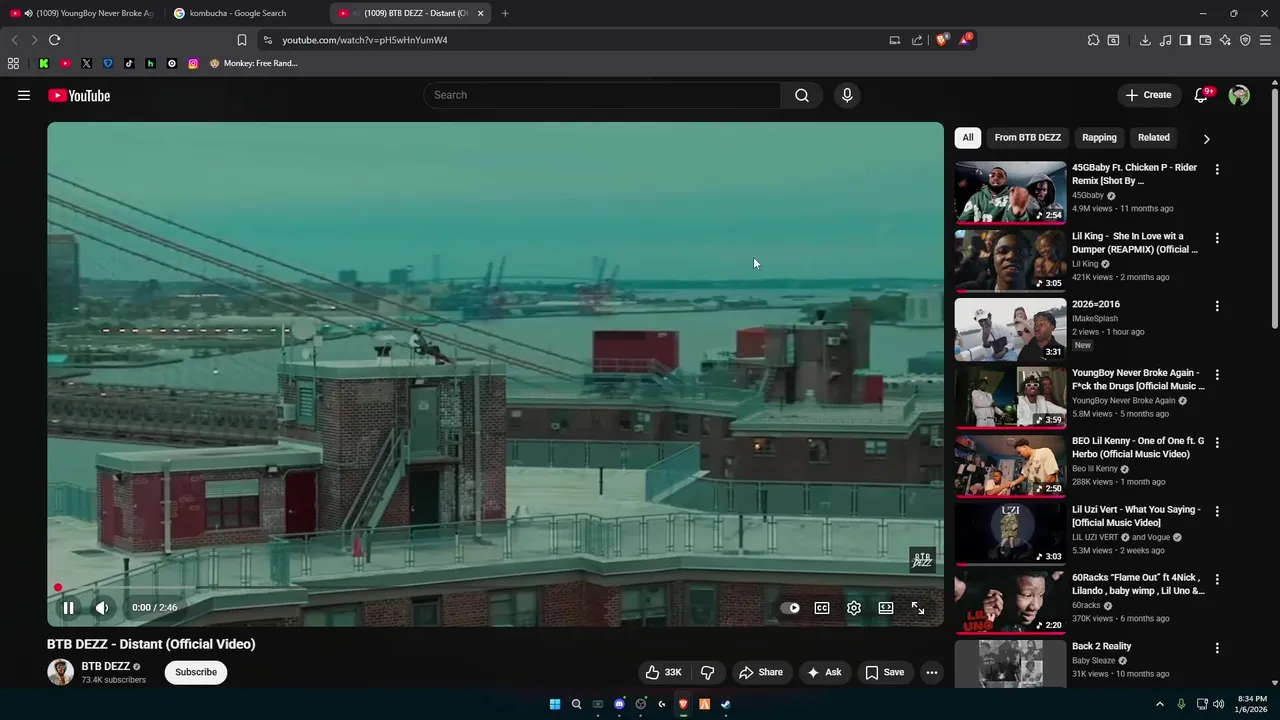Viewport: 1280px width, 720px height.
Task: Open Brave Shields lion icon
Action: pyautogui.click(x=942, y=40)
